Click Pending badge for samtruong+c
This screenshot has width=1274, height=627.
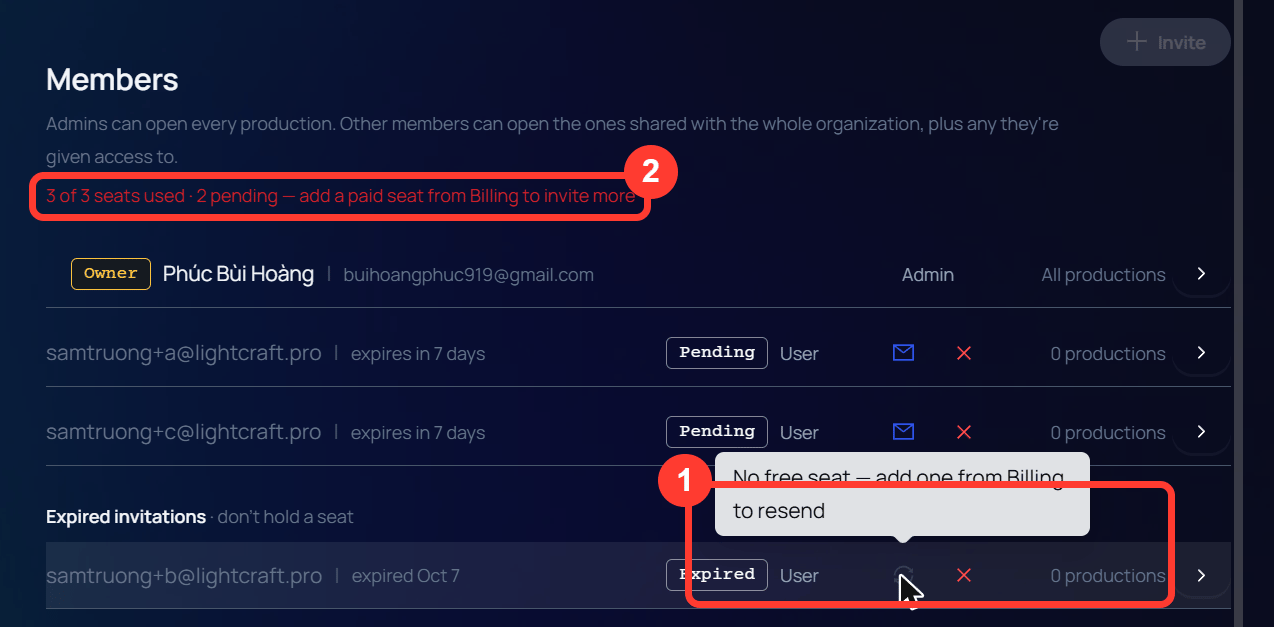click(x=717, y=431)
